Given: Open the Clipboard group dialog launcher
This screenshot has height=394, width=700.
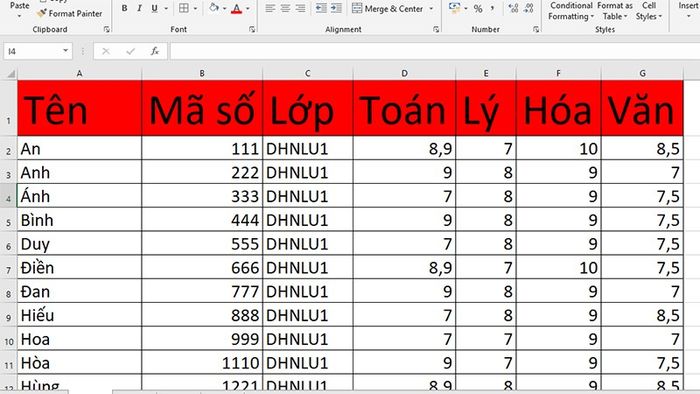Looking at the screenshot, I should (106, 29).
